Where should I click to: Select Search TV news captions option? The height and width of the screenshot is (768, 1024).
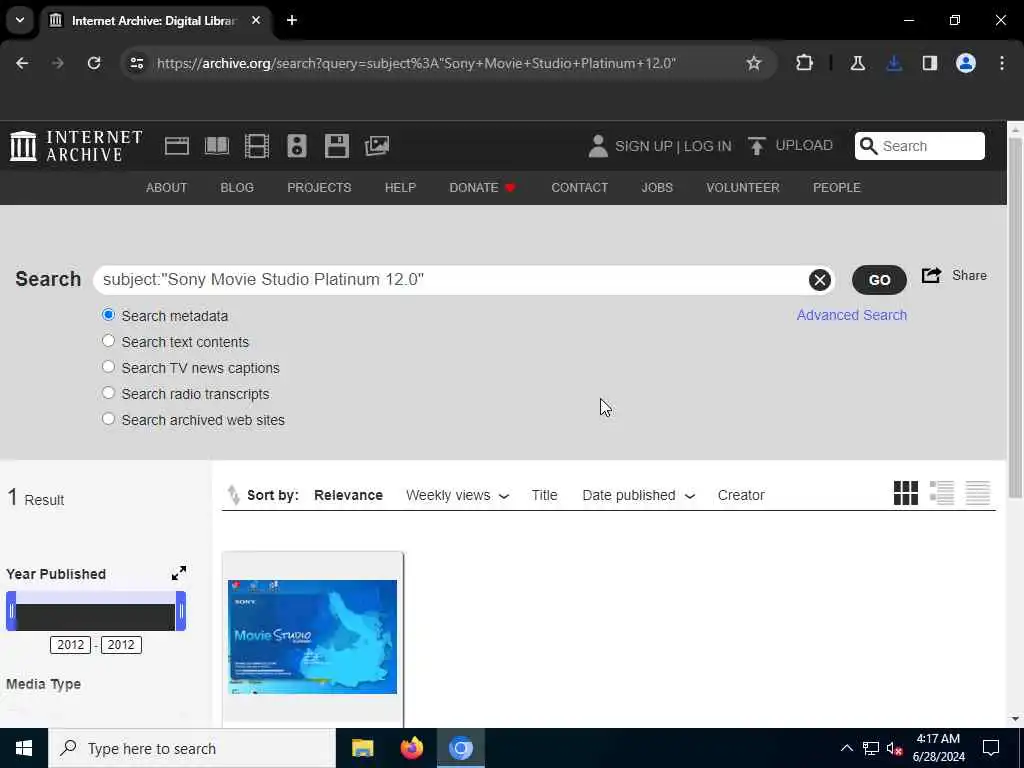point(108,367)
